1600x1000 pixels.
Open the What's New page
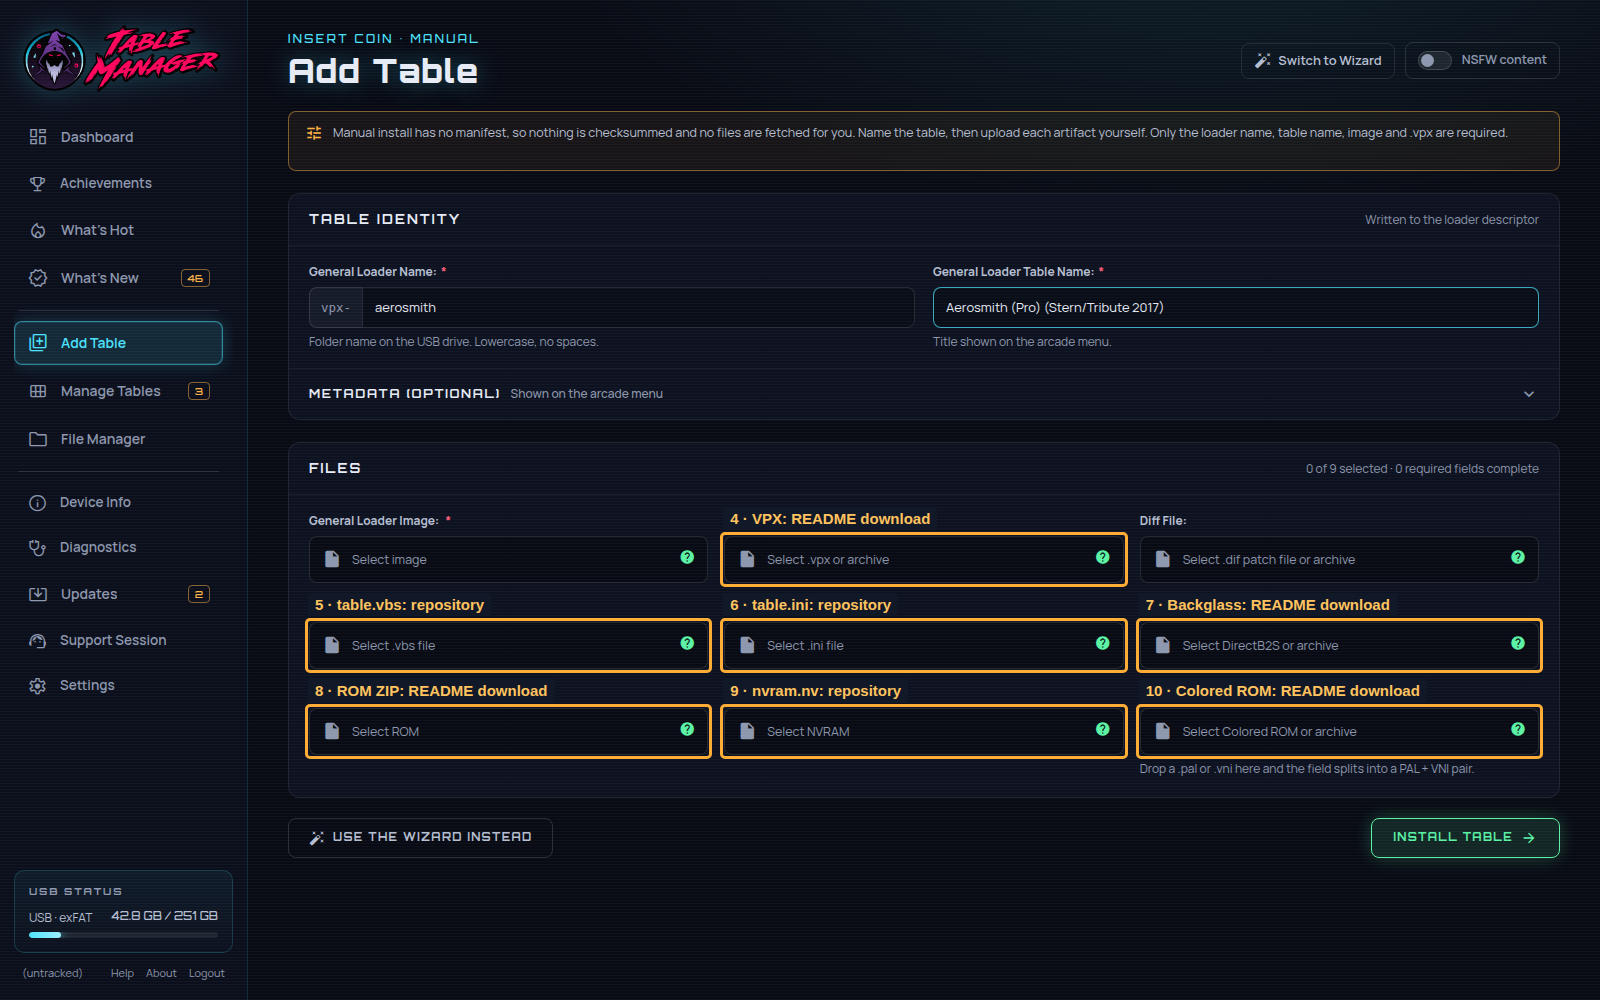click(118, 278)
